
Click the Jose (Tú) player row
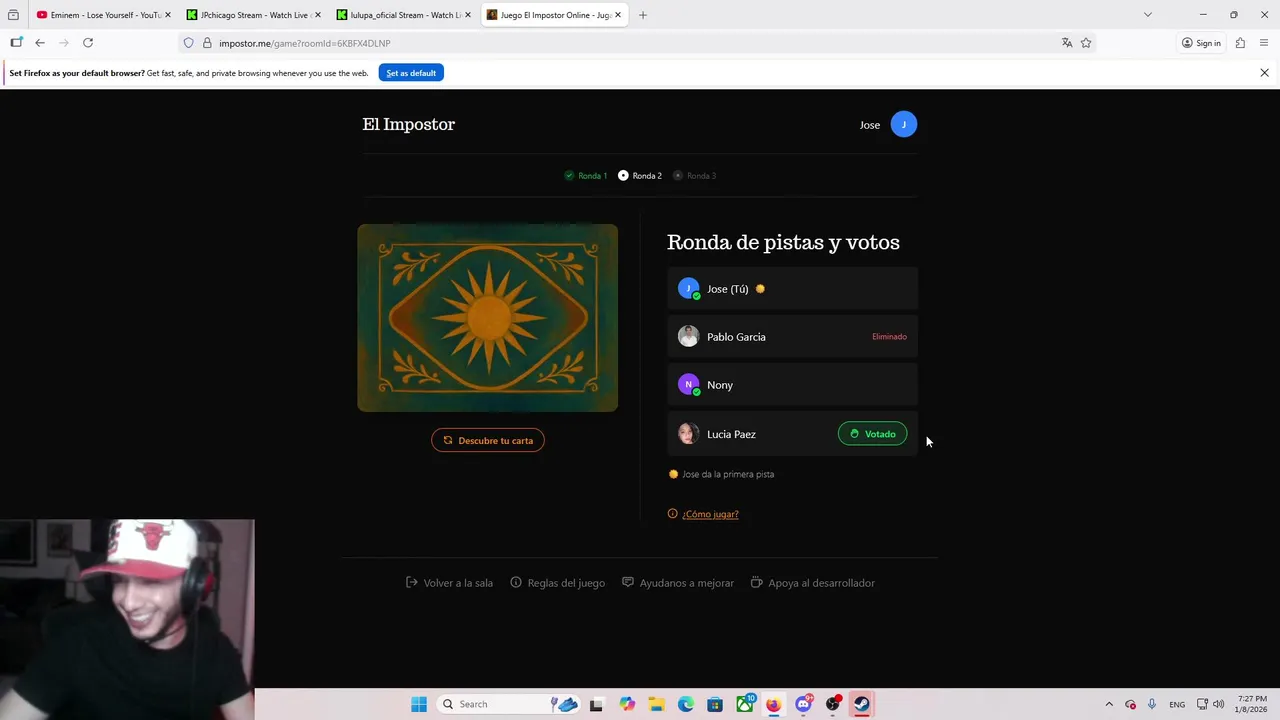point(792,289)
